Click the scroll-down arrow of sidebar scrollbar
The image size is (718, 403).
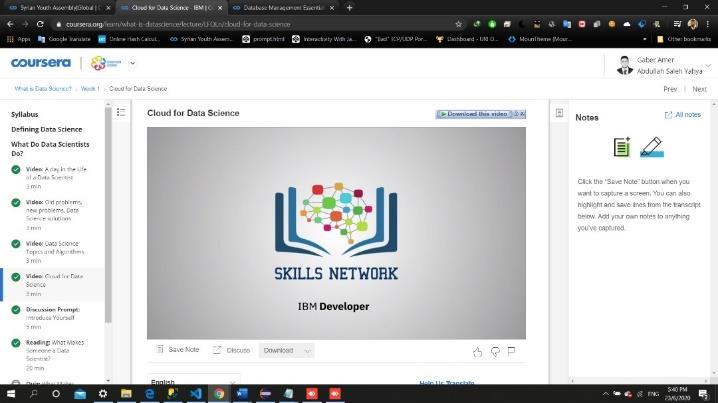point(108,380)
